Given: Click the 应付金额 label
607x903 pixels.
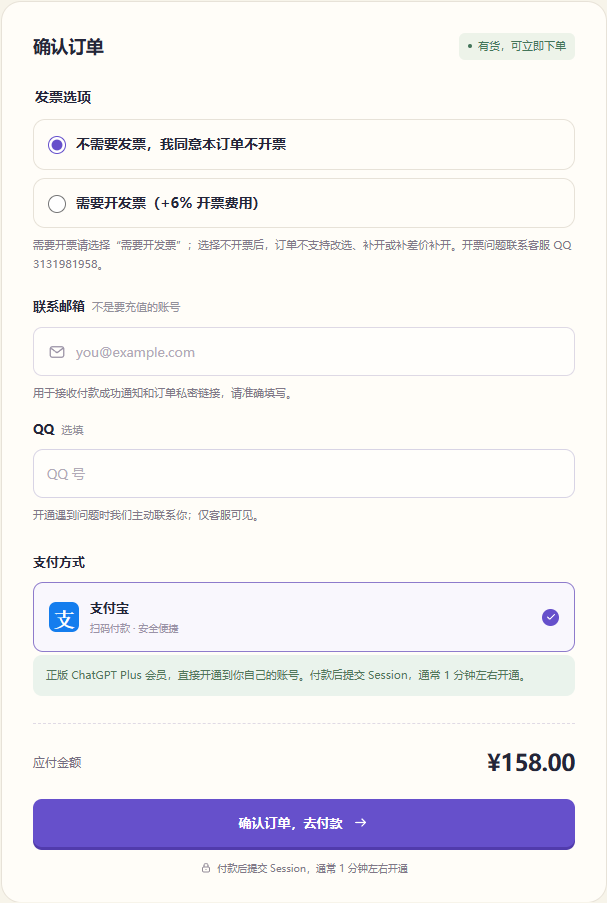Looking at the screenshot, I should click(57, 762).
